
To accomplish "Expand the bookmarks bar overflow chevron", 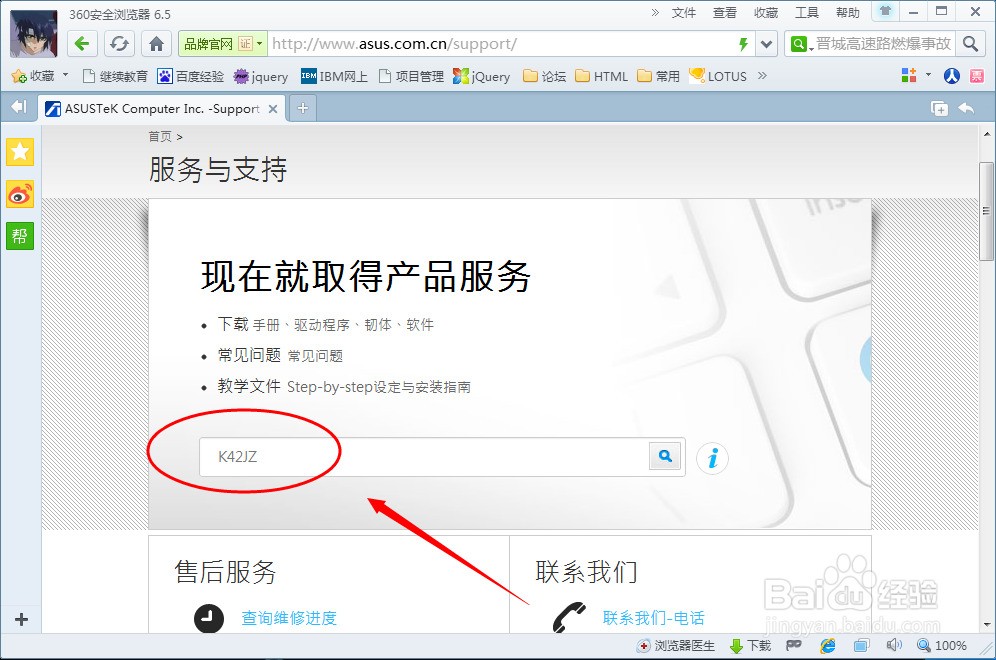I will (762, 76).
